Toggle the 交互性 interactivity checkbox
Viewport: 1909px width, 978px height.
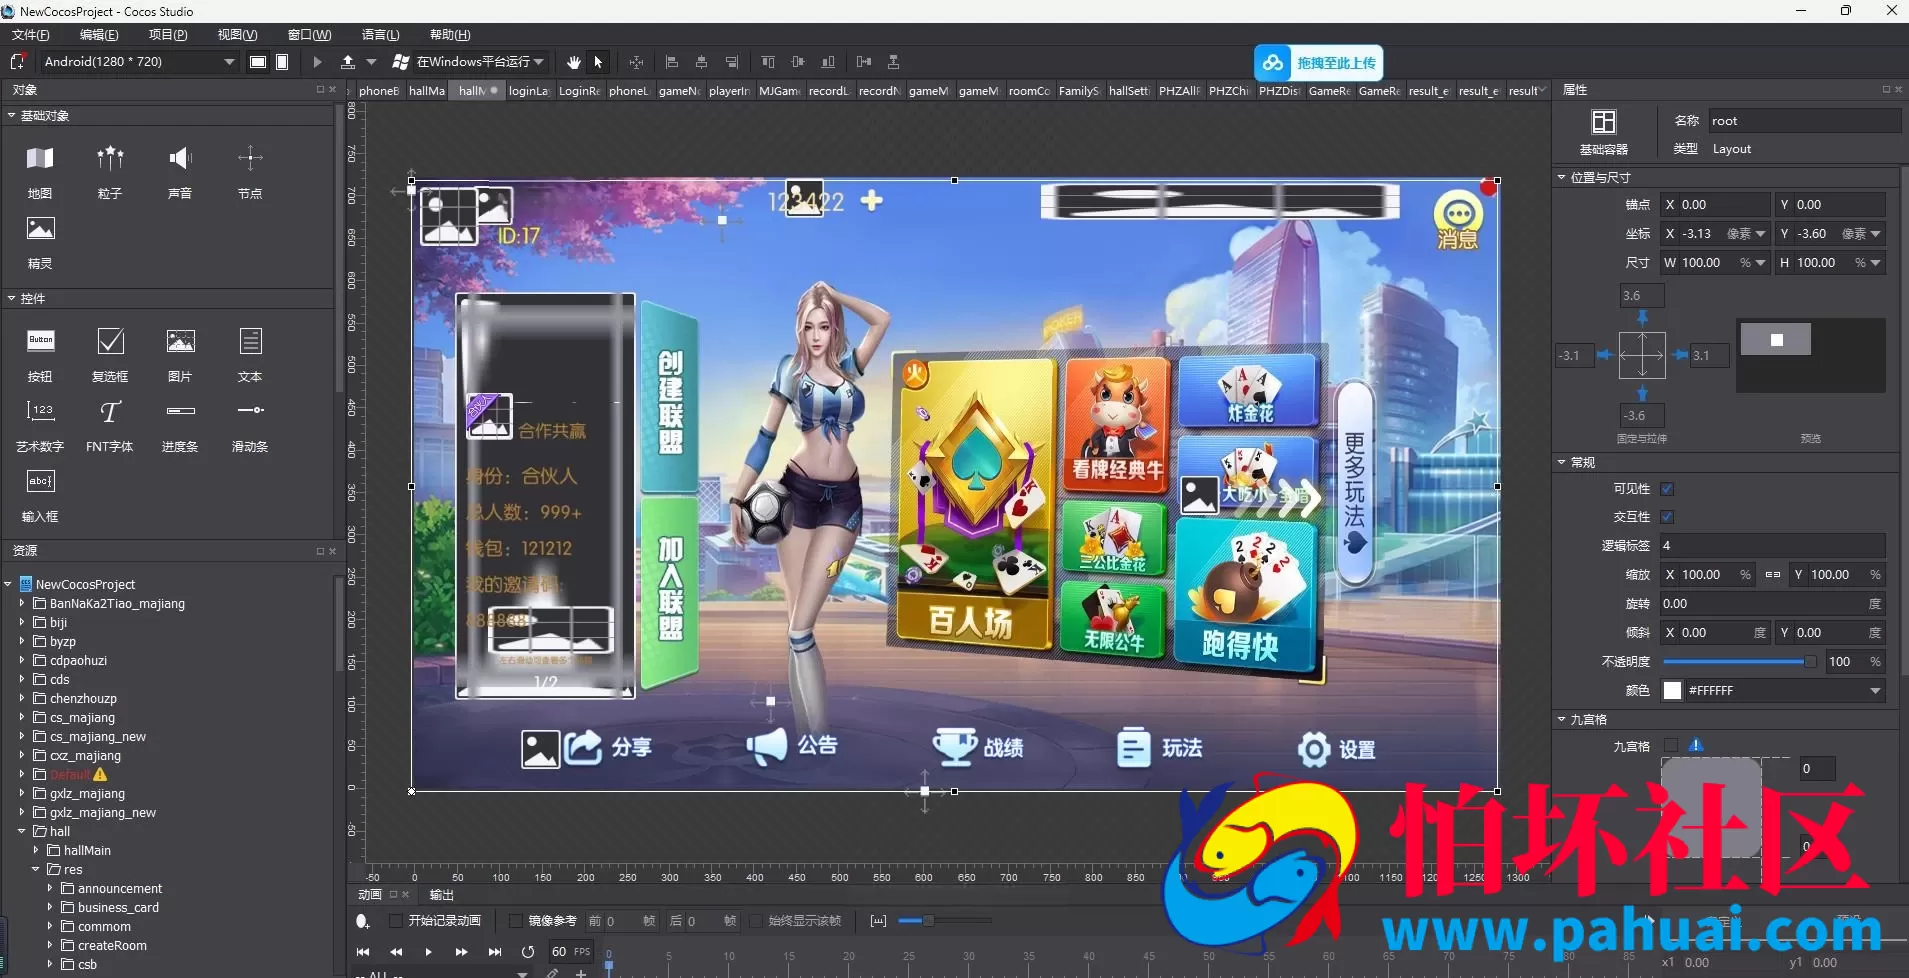click(x=1667, y=517)
